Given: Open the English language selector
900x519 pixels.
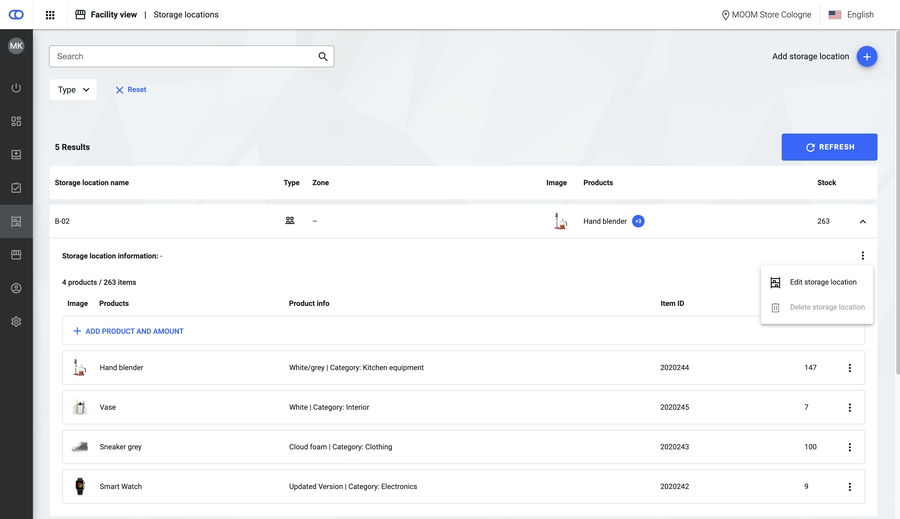Looking at the screenshot, I should tap(850, 15).
